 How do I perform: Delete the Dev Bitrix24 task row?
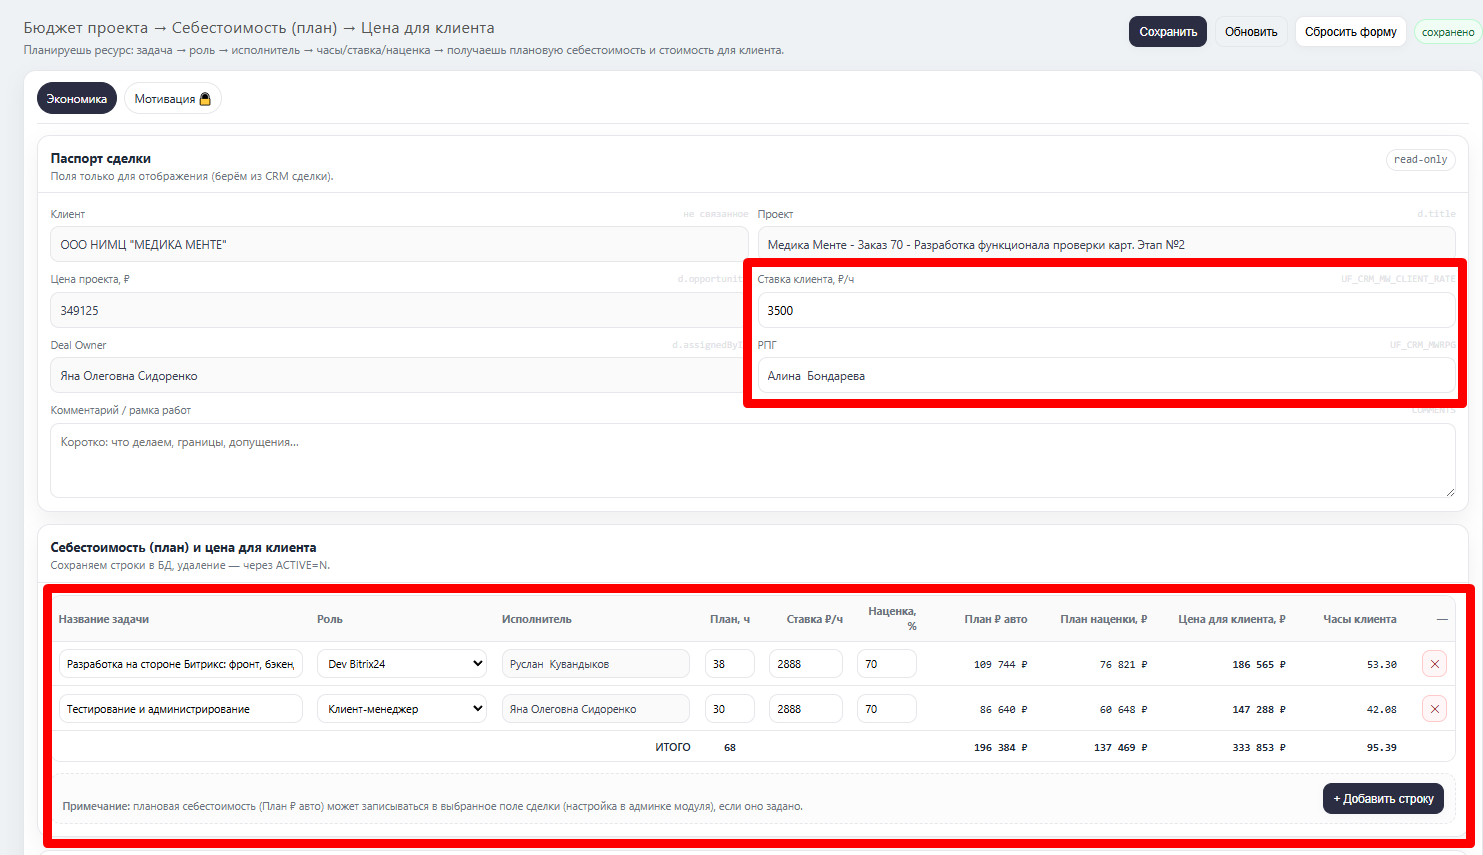[1434, 664]
